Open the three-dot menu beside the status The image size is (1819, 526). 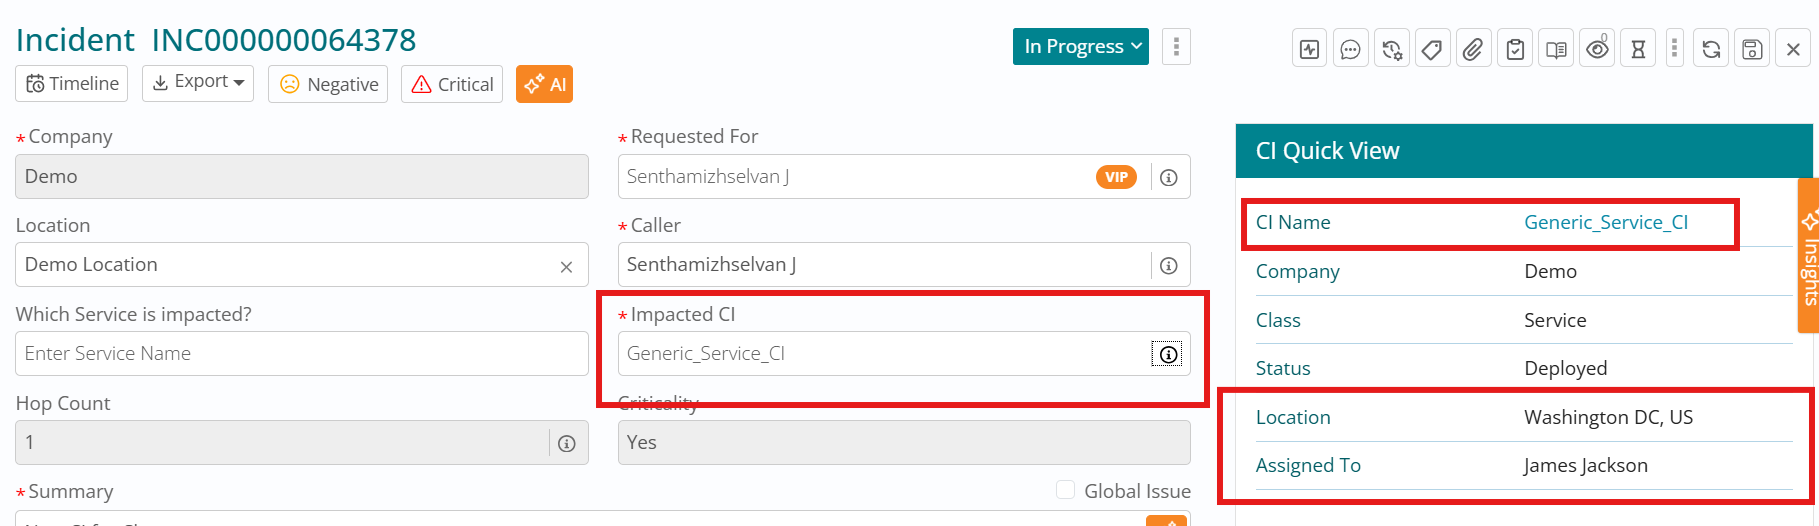pyautogui.click(x=1176, y=47)
